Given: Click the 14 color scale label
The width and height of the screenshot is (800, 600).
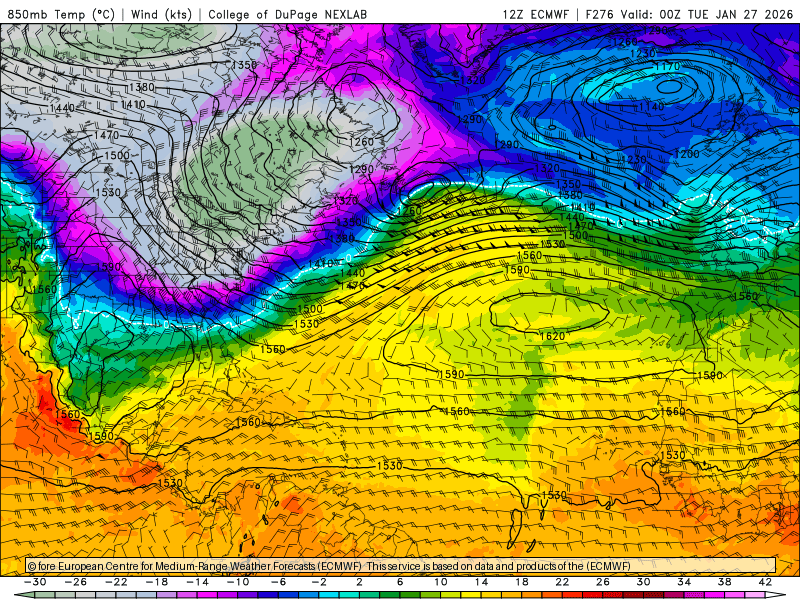Looking at the screenshot, I should (481, 582).
